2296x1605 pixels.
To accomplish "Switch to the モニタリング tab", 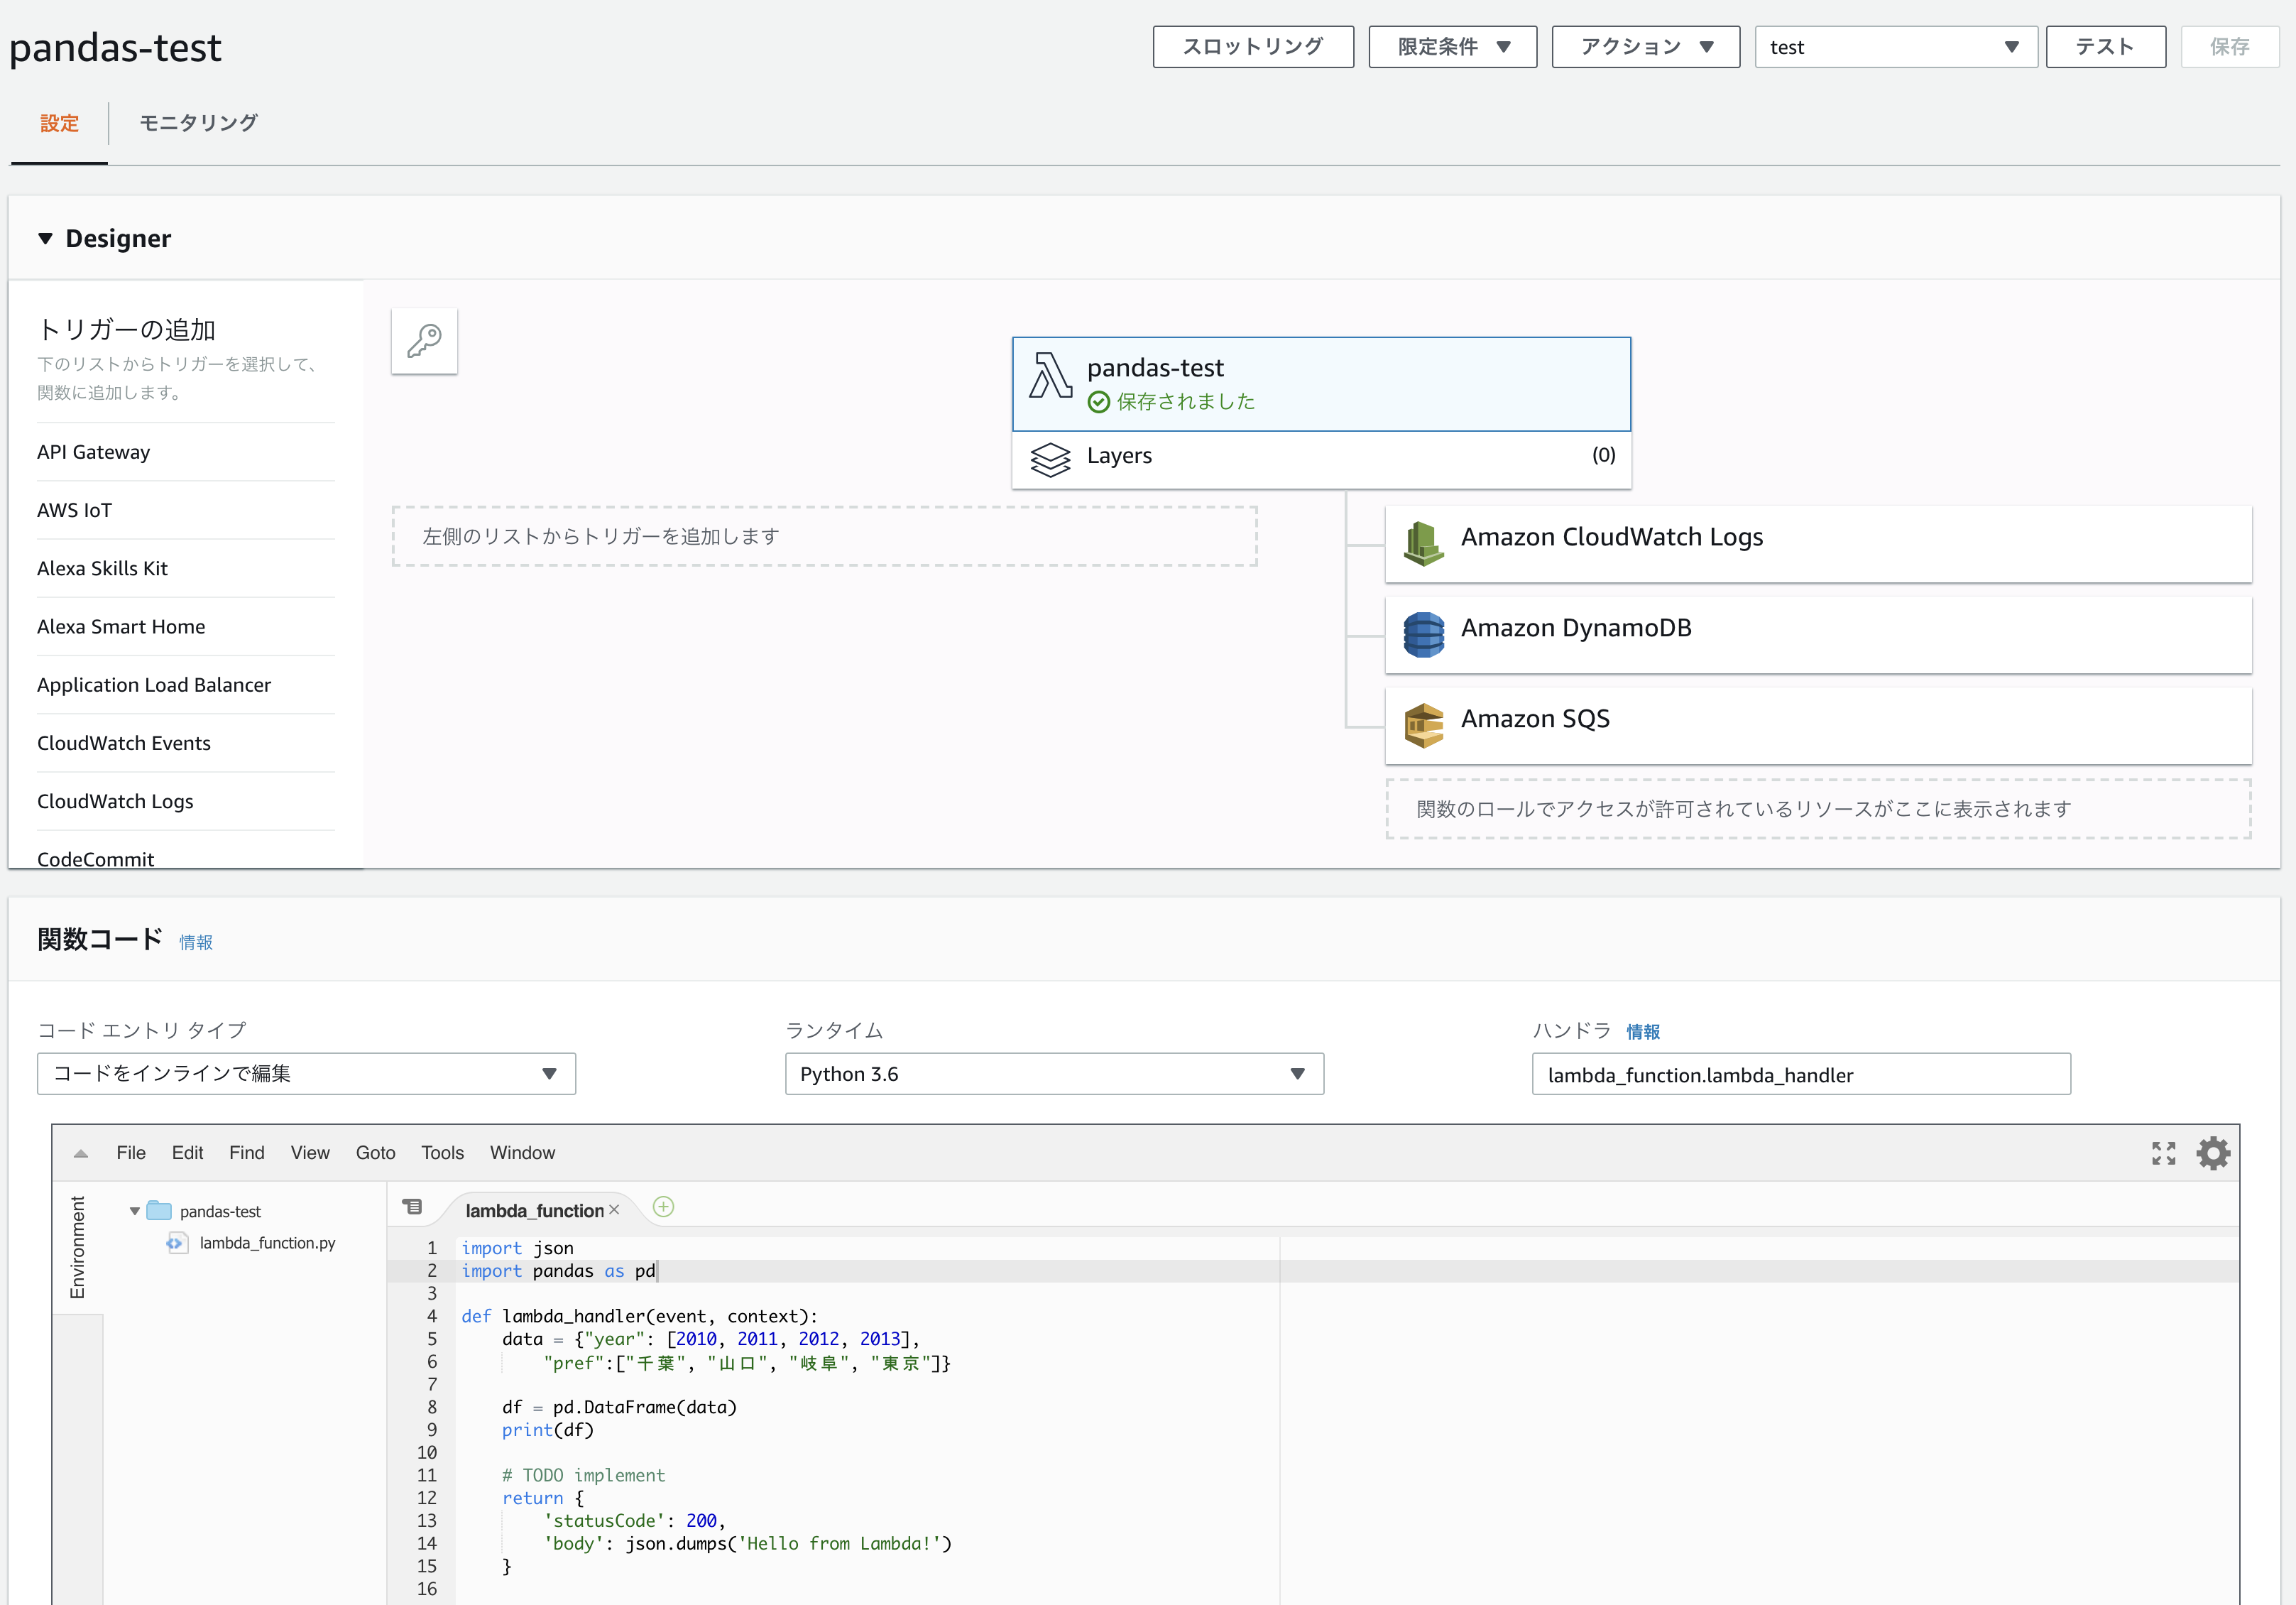I will (197, 122).
